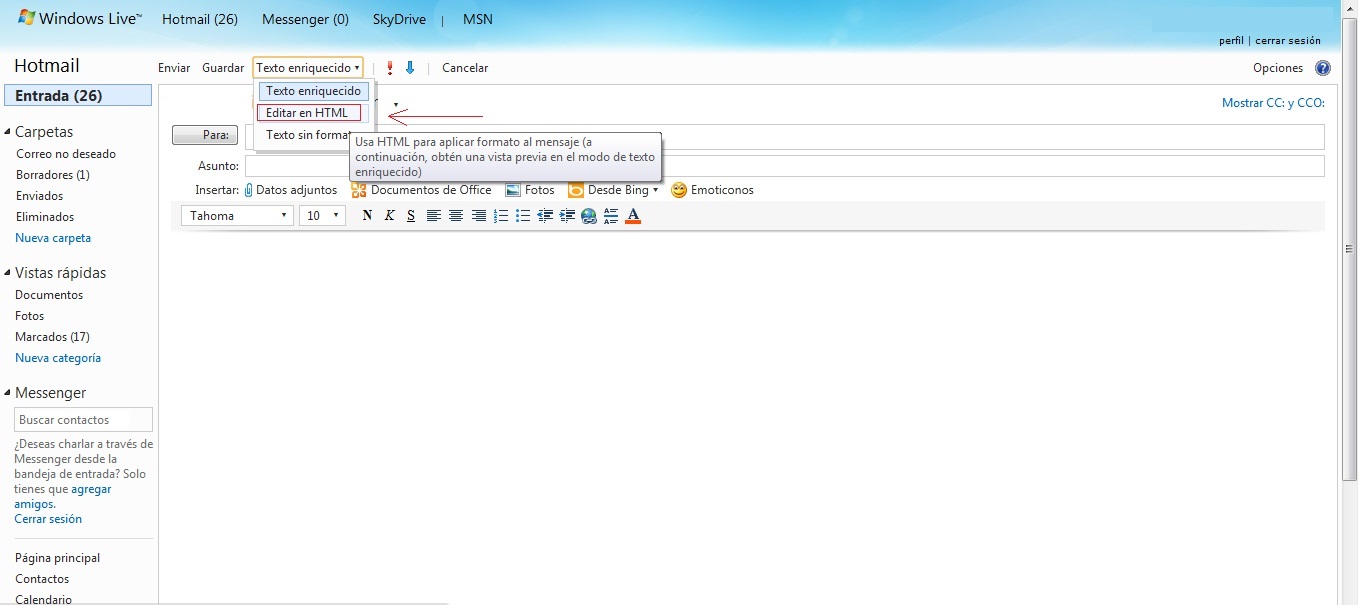1360x605 pixels.
Task: Open Hotmail help with the question mark icon
Action: pos(1323,68)
